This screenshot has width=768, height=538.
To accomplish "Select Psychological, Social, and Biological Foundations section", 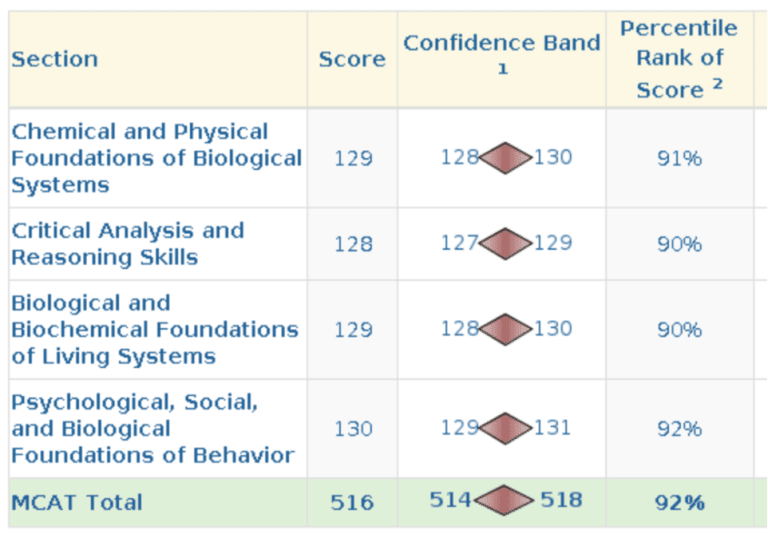I will (152, 428).
